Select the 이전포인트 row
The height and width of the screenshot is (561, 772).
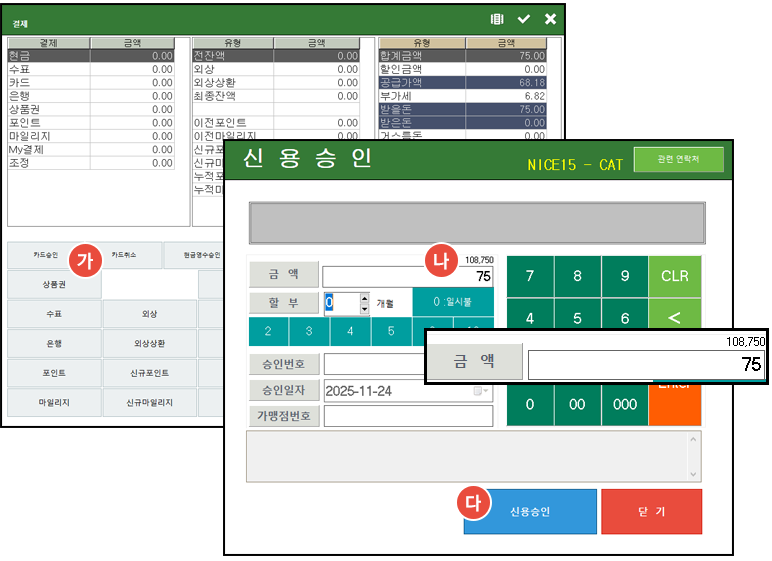point(276,122)
